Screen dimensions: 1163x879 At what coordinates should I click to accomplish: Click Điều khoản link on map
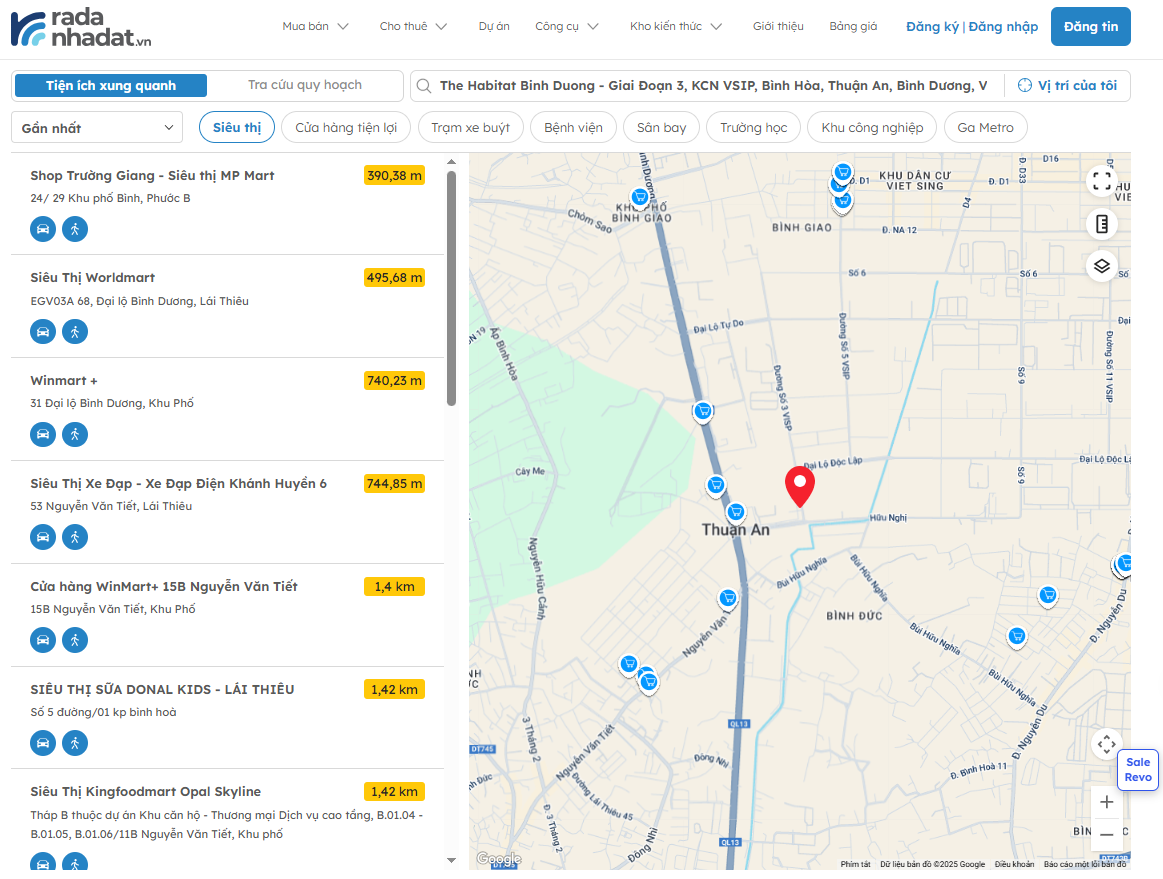click(x=1014, y=864)
